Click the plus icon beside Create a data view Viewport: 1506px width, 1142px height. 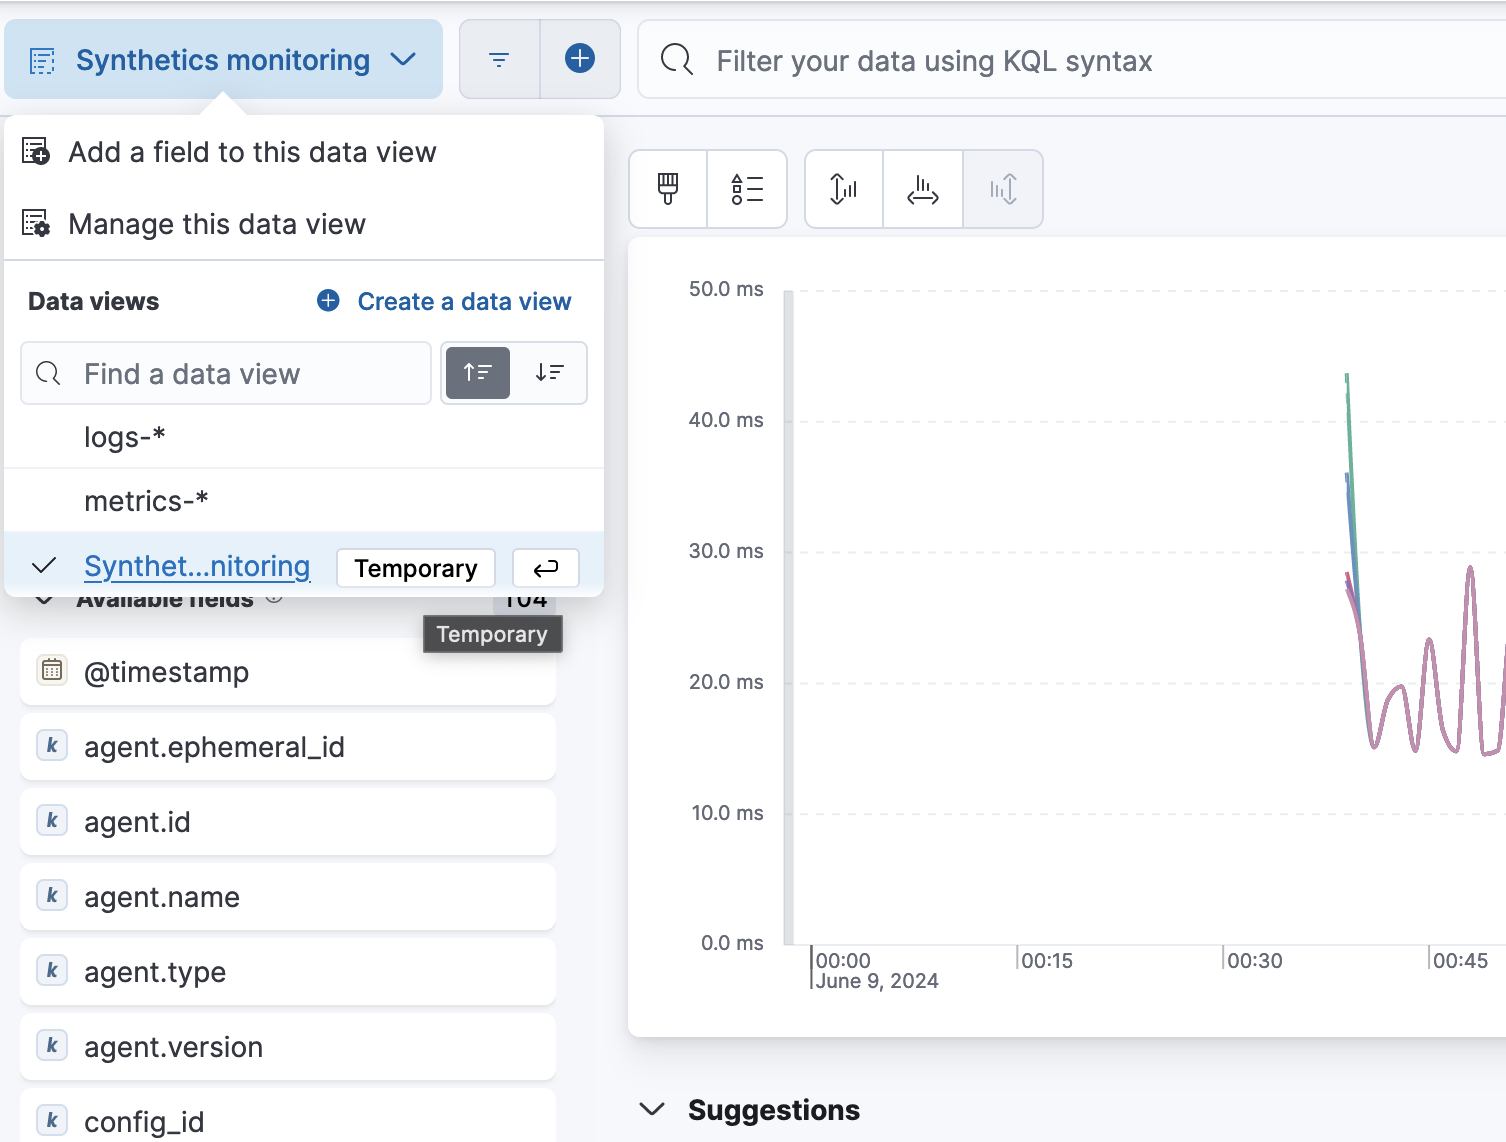point(328,300)
